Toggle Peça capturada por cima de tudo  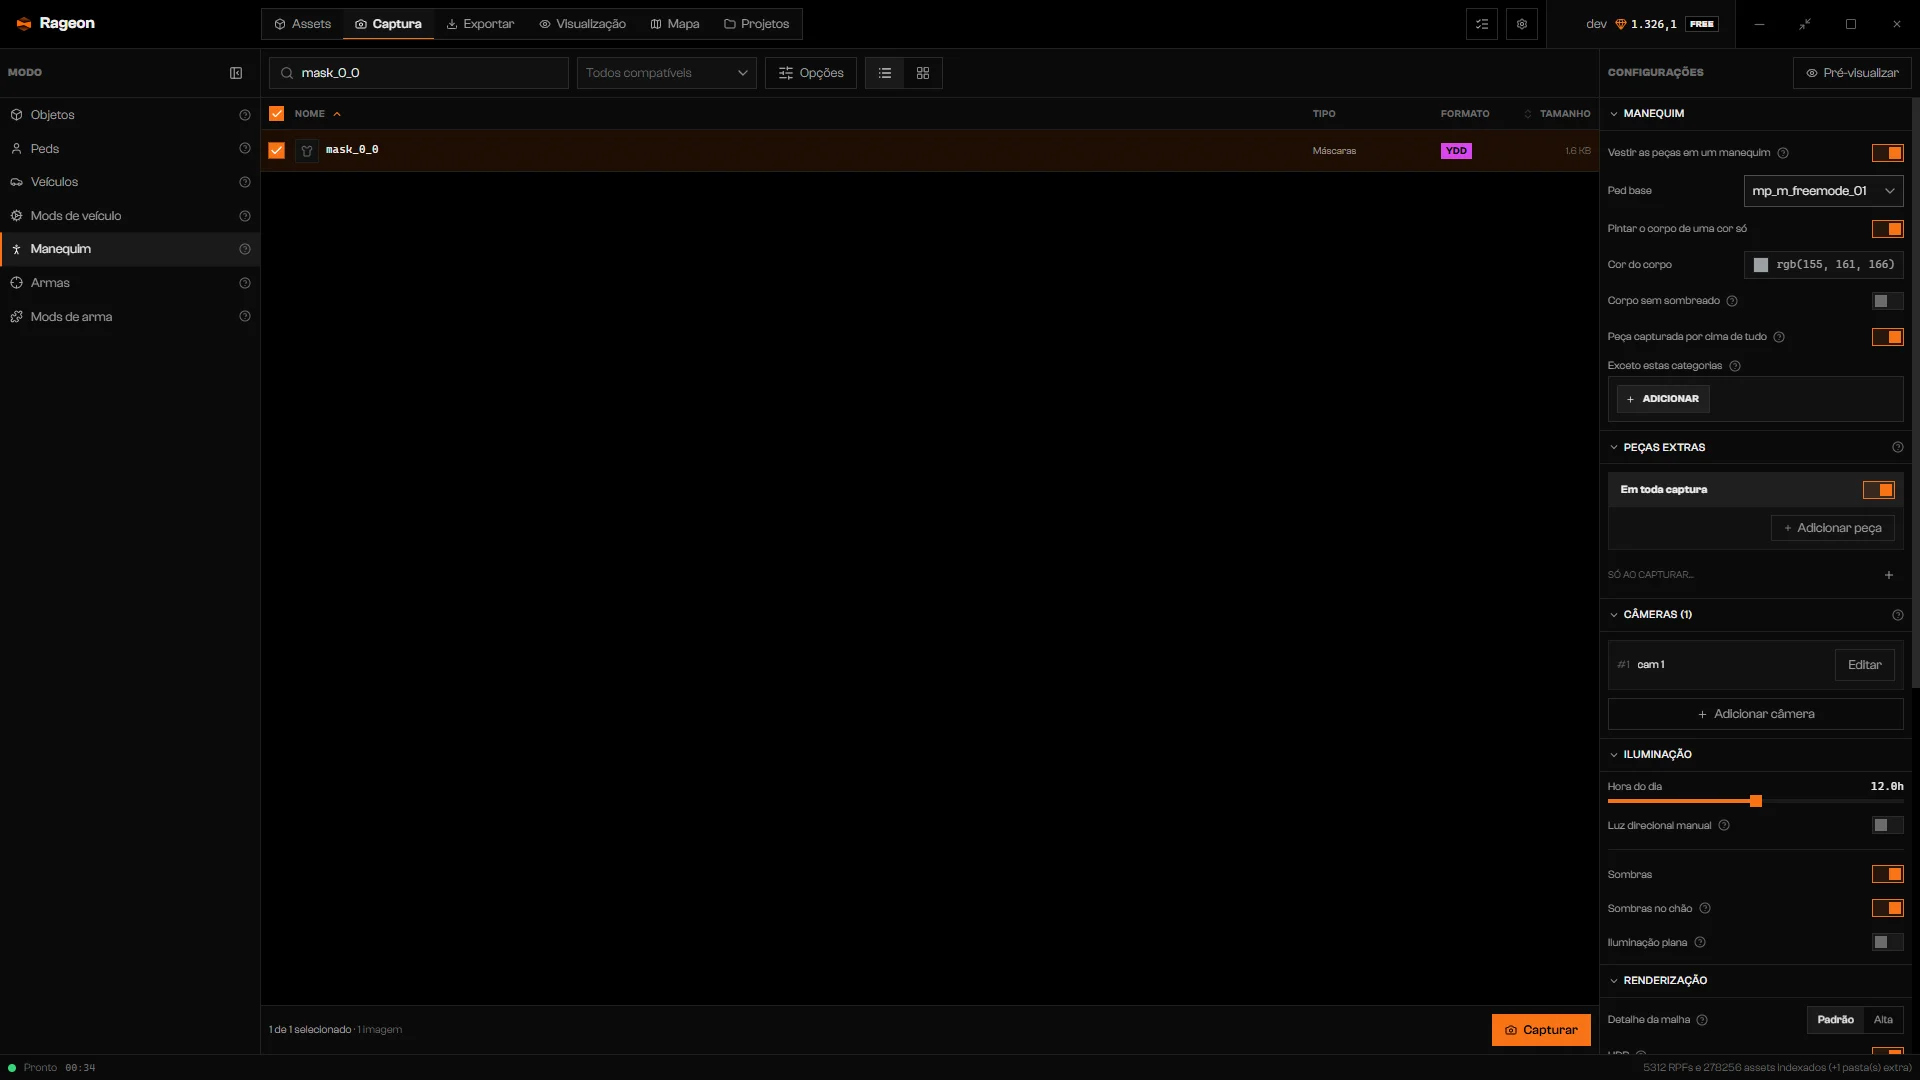click(1888, 337)
